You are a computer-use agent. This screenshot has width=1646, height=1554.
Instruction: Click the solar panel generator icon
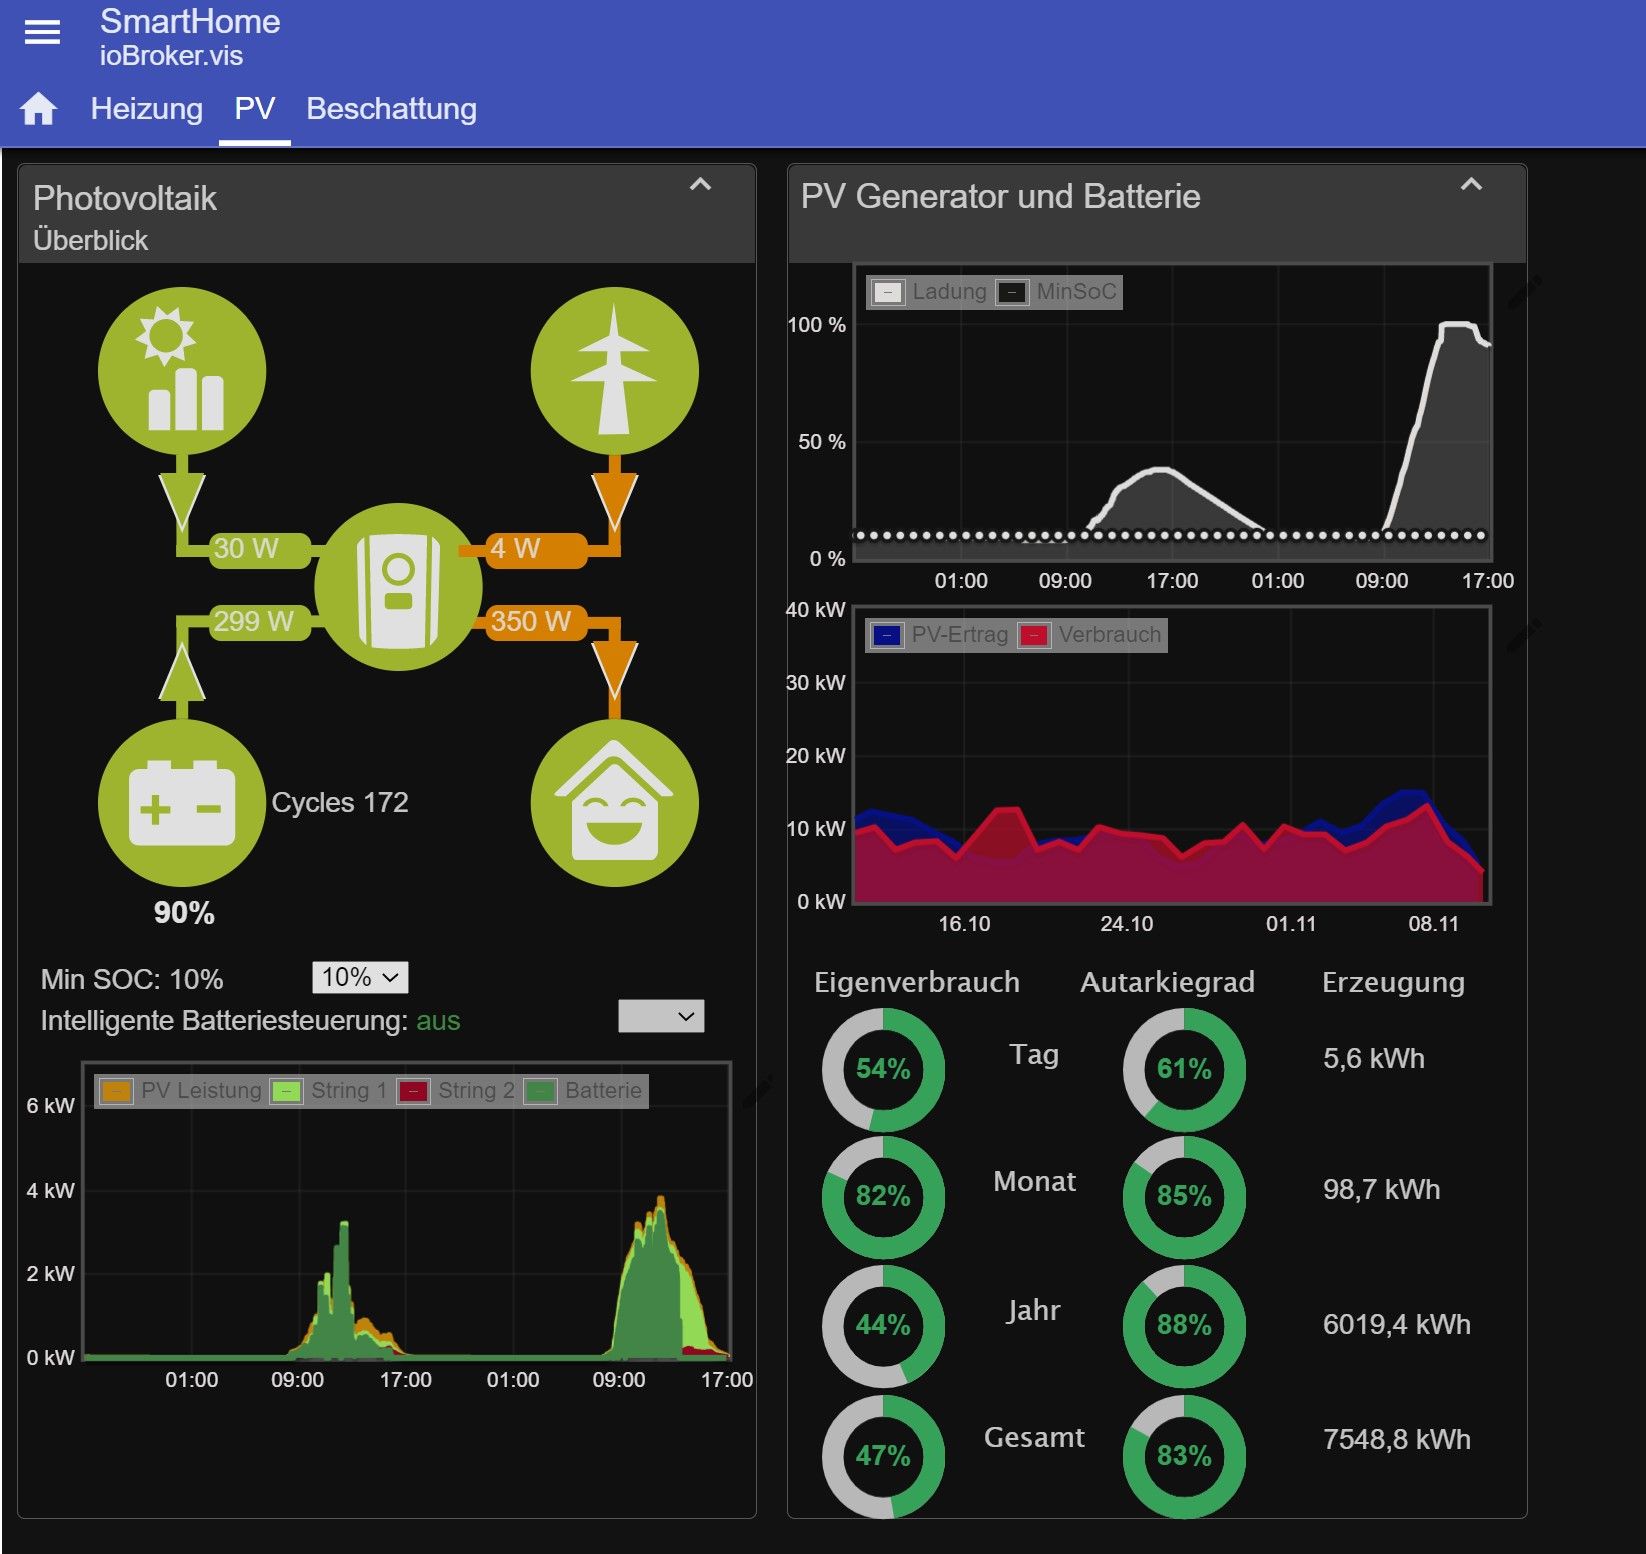(x=182, y=372)
